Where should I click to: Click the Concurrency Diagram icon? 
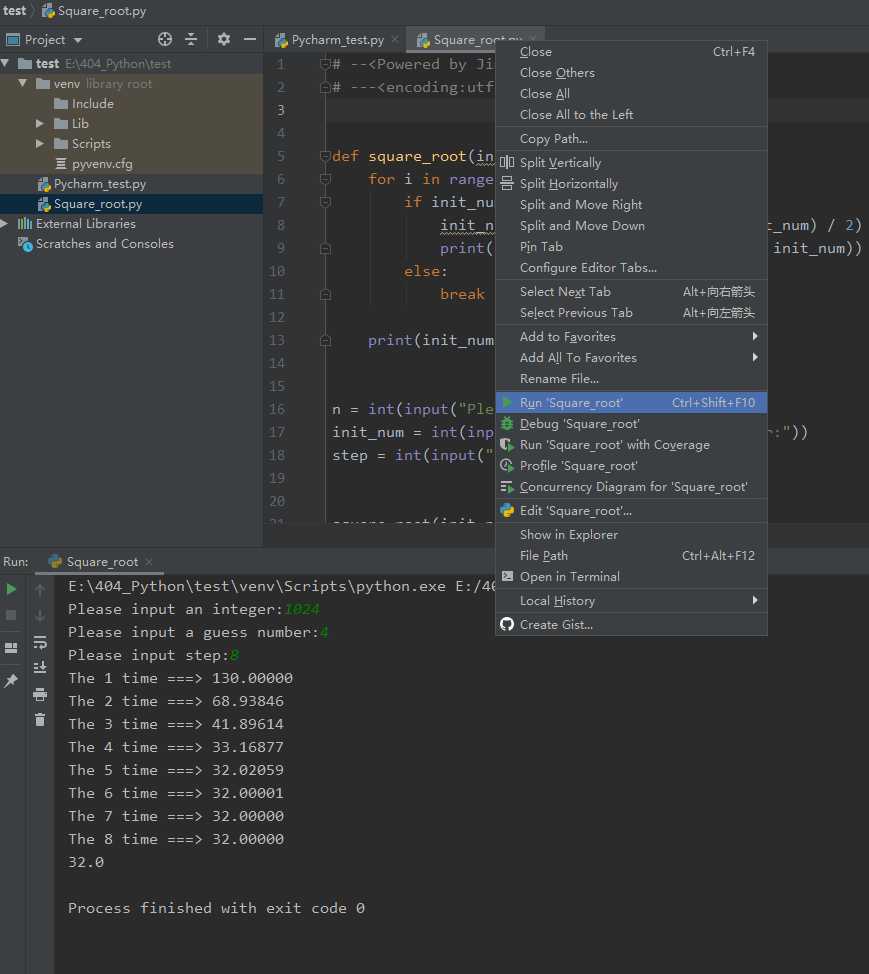tap(507, 487)
